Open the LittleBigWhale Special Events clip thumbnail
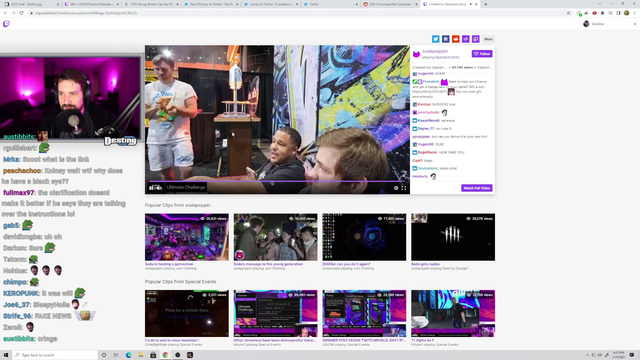Screen dimensions: 640x360 (187, 313)
